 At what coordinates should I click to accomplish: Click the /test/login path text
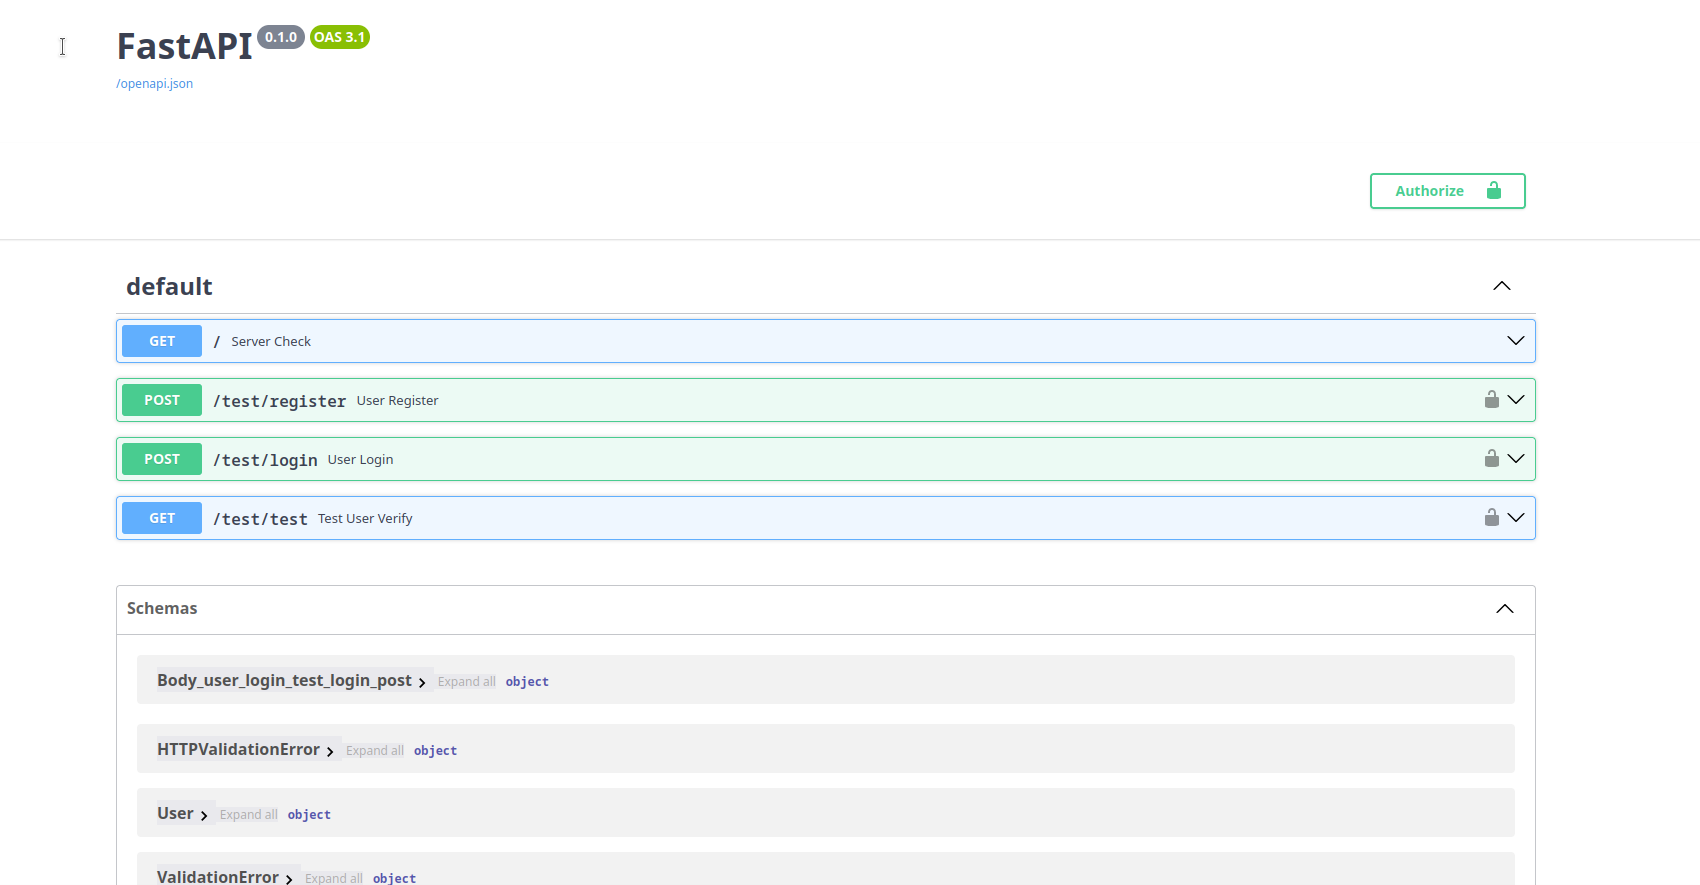265,460
